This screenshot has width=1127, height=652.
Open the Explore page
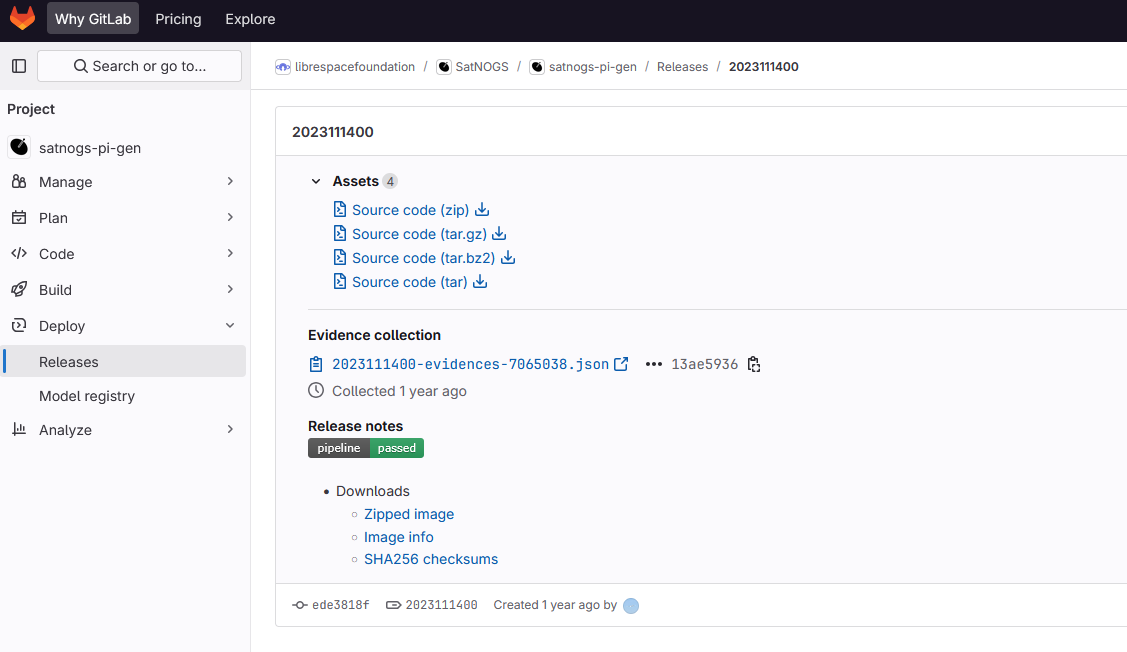click(250, 19)
